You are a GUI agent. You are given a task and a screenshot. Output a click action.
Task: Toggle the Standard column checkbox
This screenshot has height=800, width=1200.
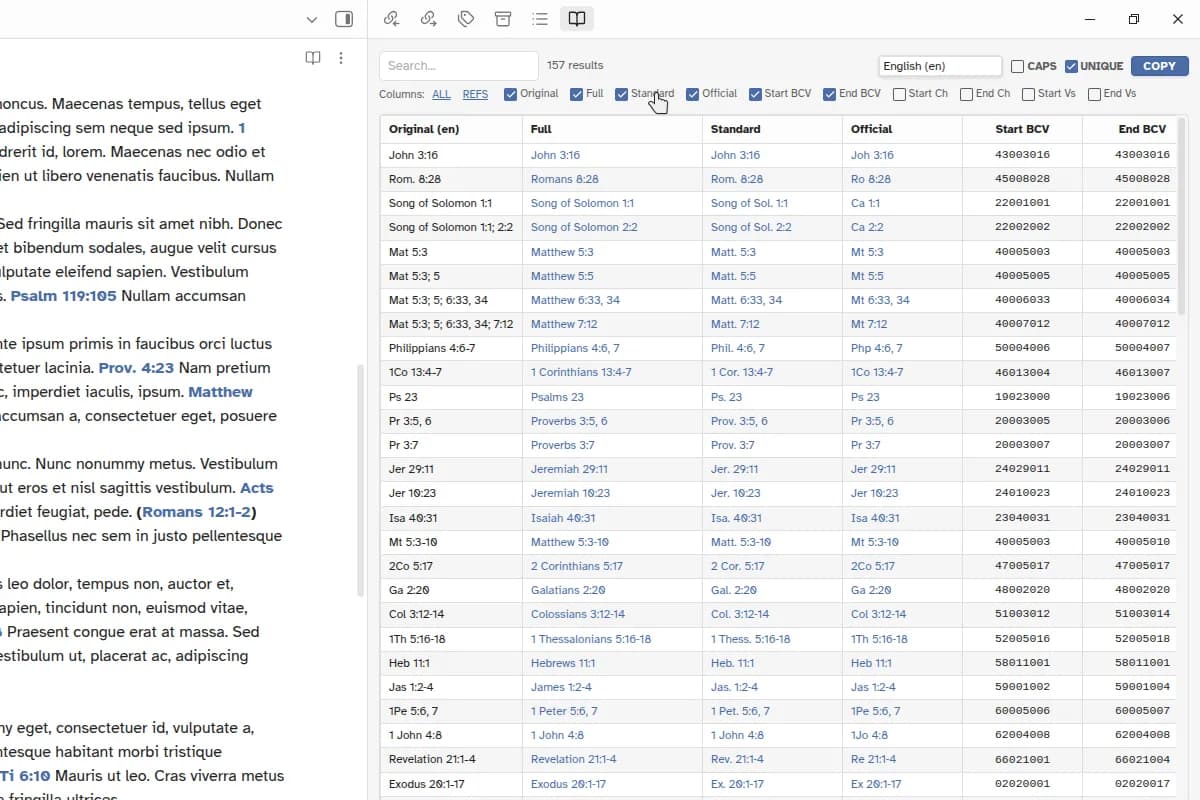pos(621,94)
